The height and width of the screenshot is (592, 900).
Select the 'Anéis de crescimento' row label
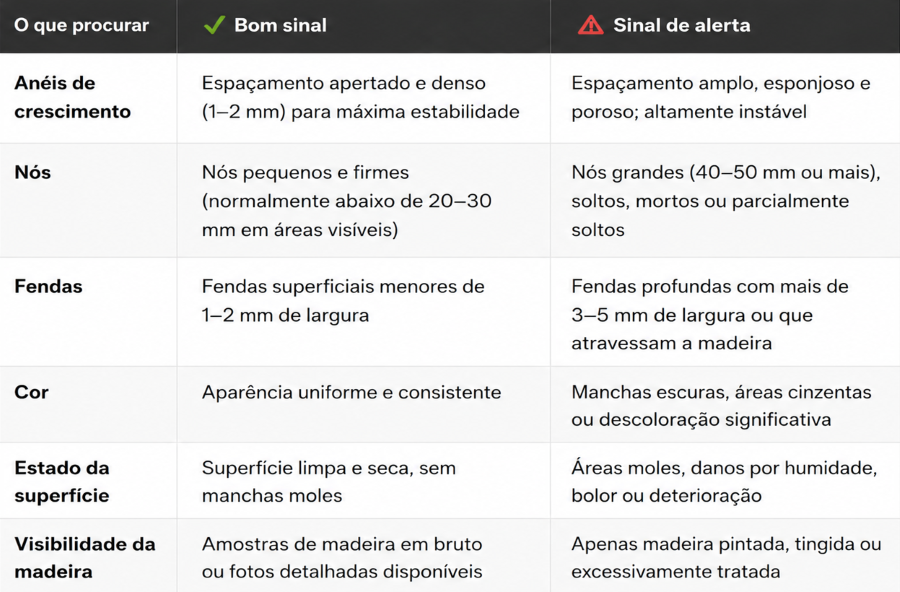coord(72,97)
